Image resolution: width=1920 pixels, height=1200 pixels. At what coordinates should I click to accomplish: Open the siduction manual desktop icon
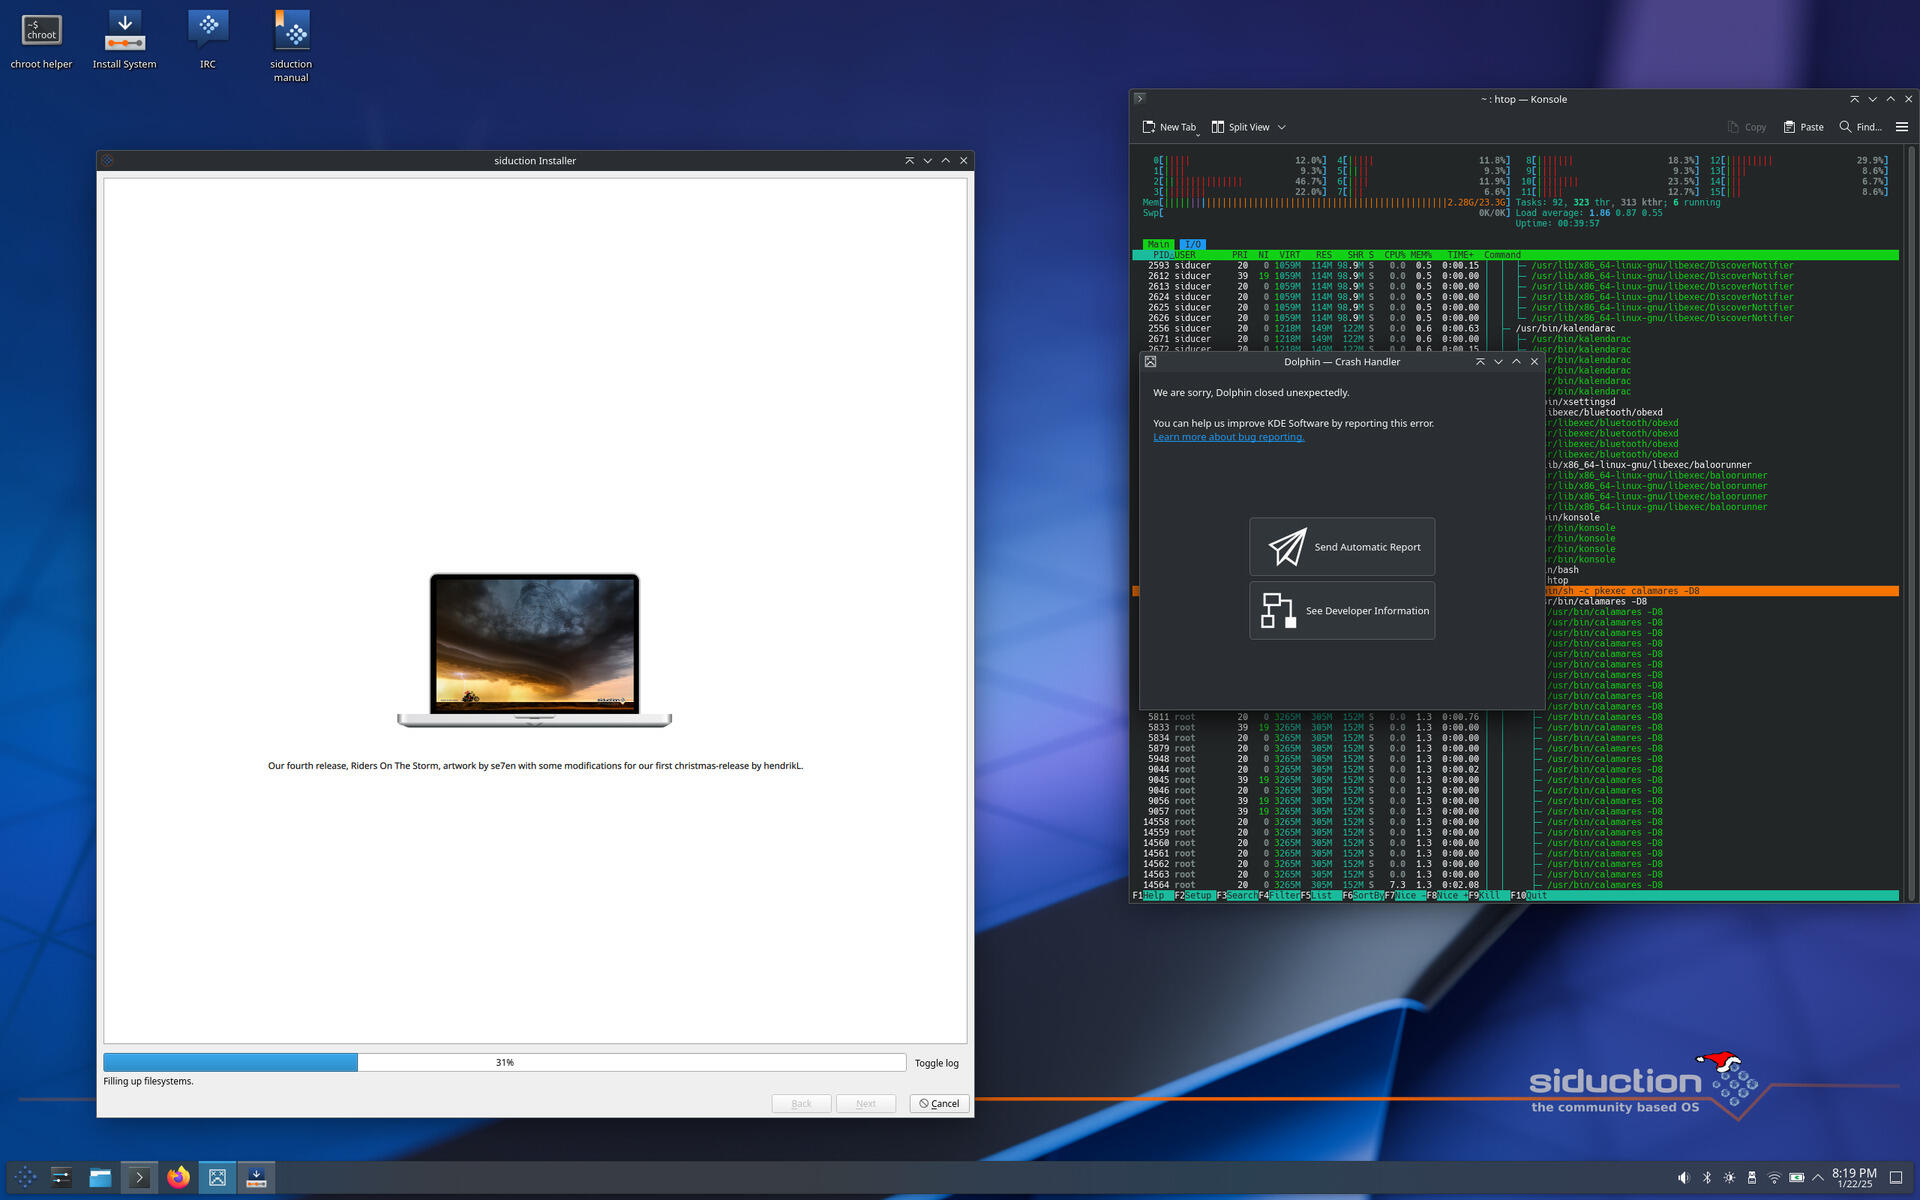point(291,46)
